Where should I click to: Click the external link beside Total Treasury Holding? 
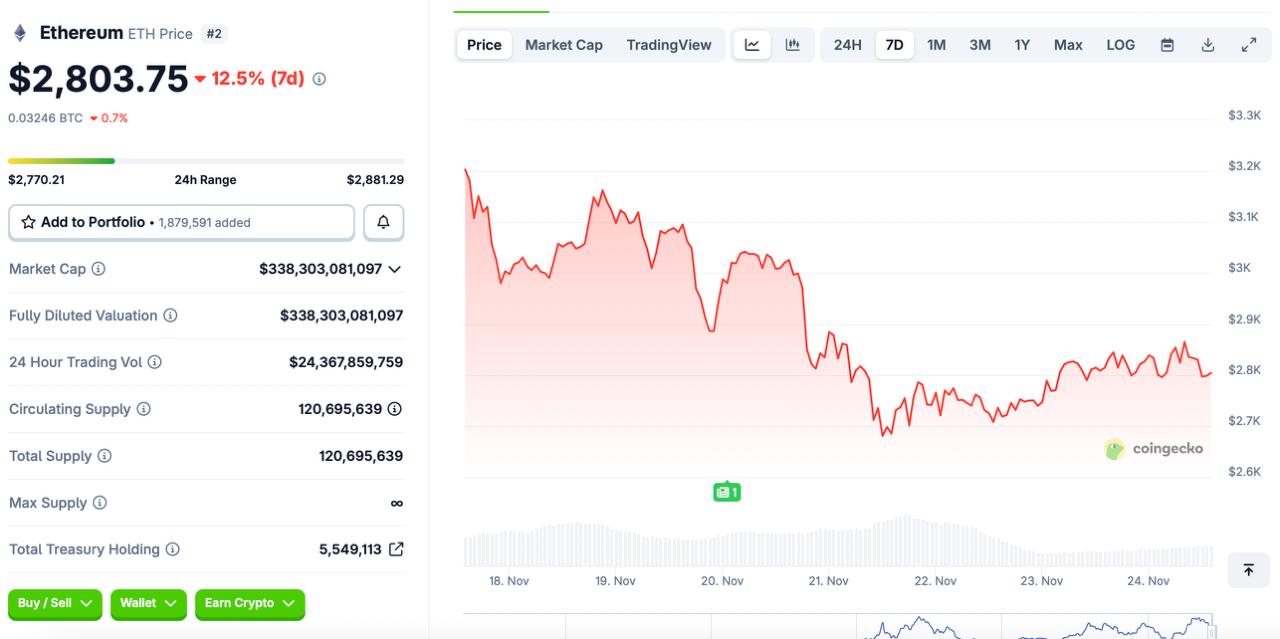(x=395, y=548)
